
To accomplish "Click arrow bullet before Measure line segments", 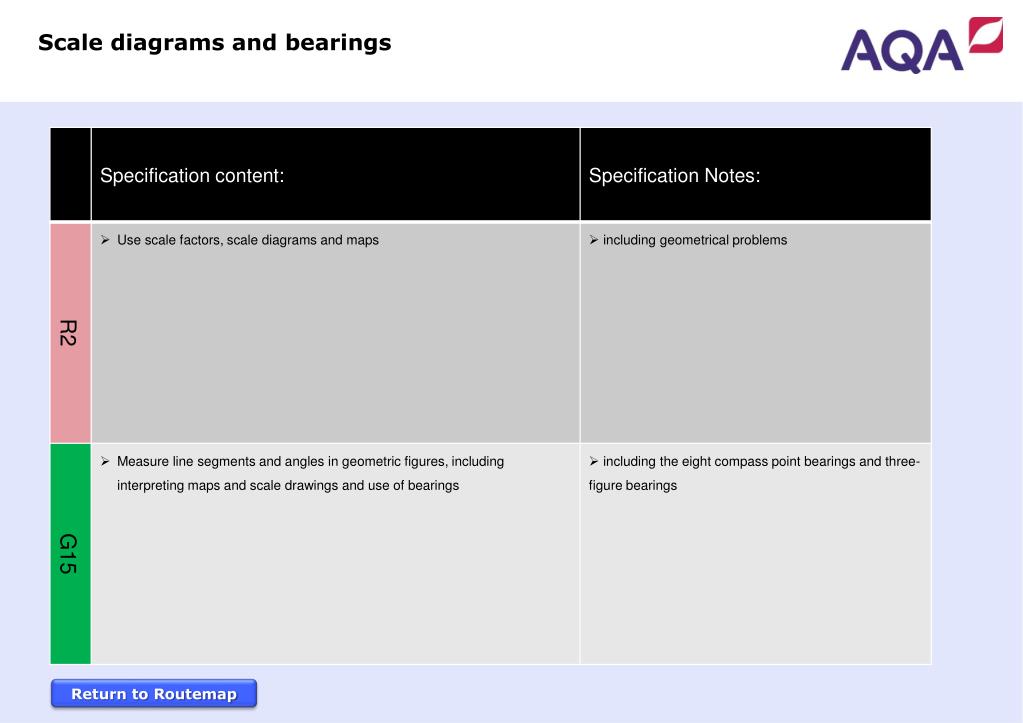I will 105,461.
